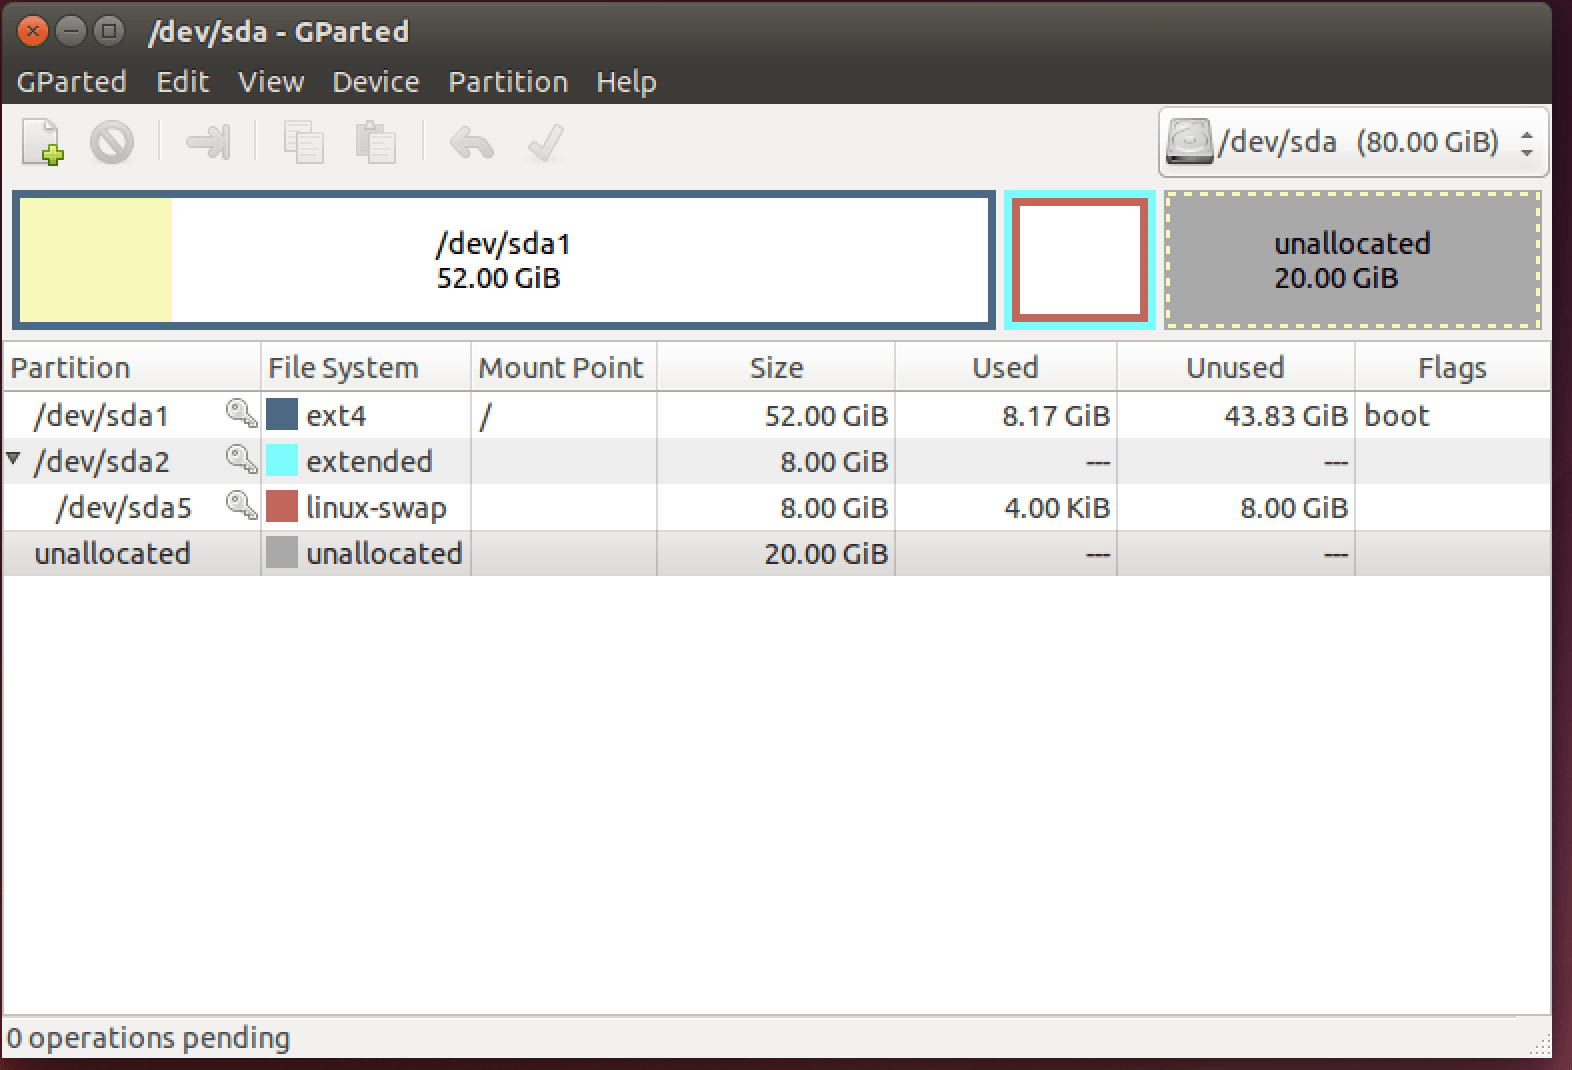Click the Apply all operations checkmark

pos(546,142)
